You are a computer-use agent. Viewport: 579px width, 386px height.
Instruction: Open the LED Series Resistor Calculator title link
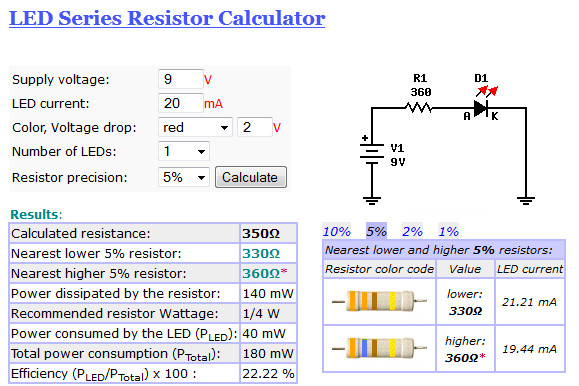[x=167, y=18]
